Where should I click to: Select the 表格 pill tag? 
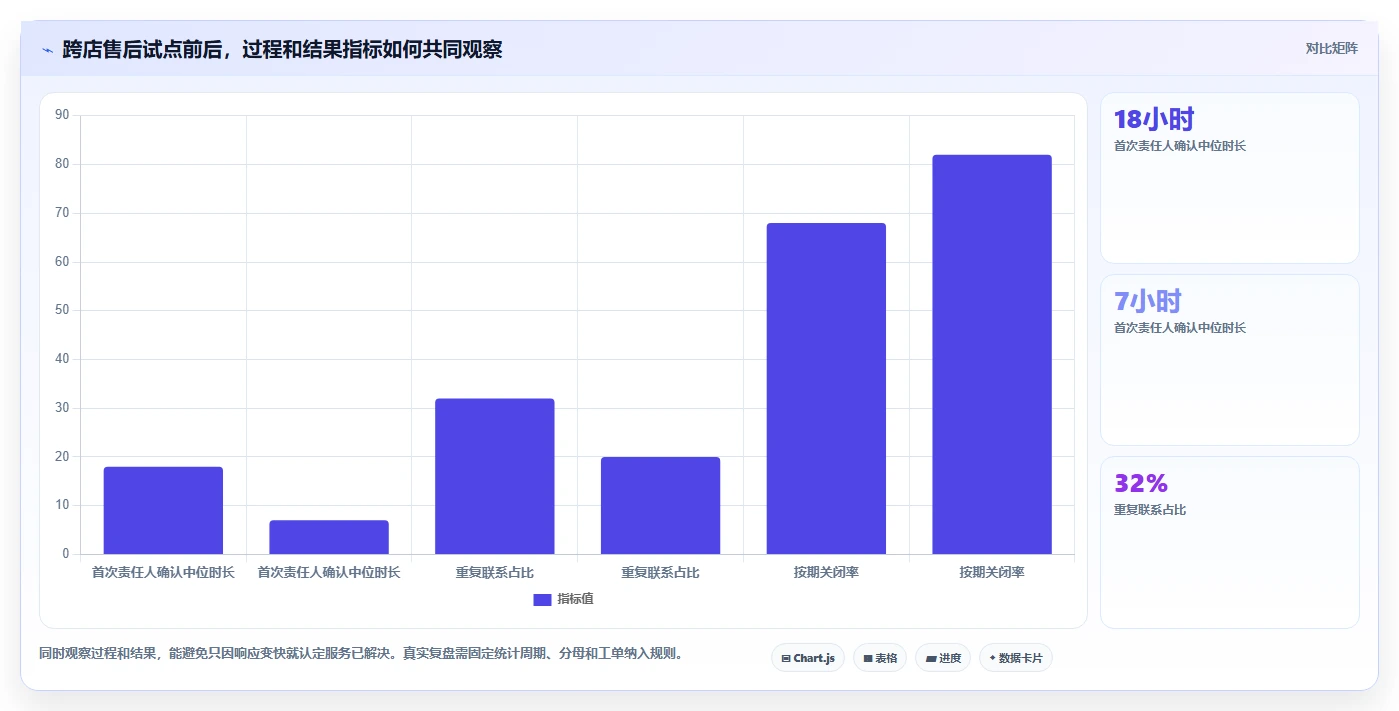pyautogui.click(x=880, y=658)
